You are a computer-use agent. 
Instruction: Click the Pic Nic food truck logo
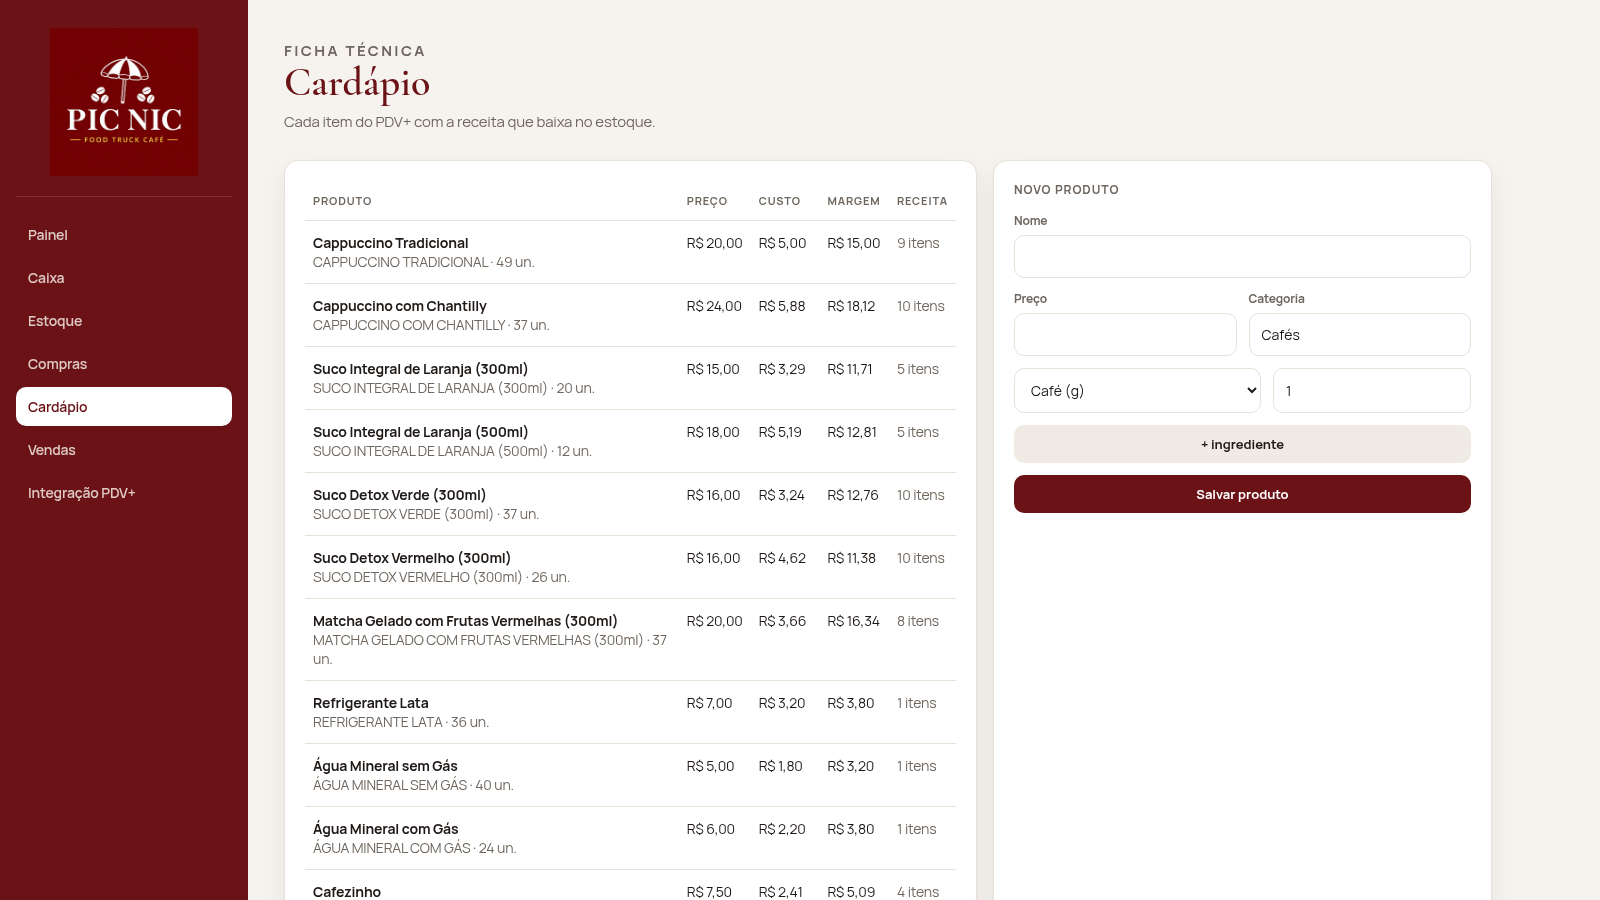tap(124, 102)
